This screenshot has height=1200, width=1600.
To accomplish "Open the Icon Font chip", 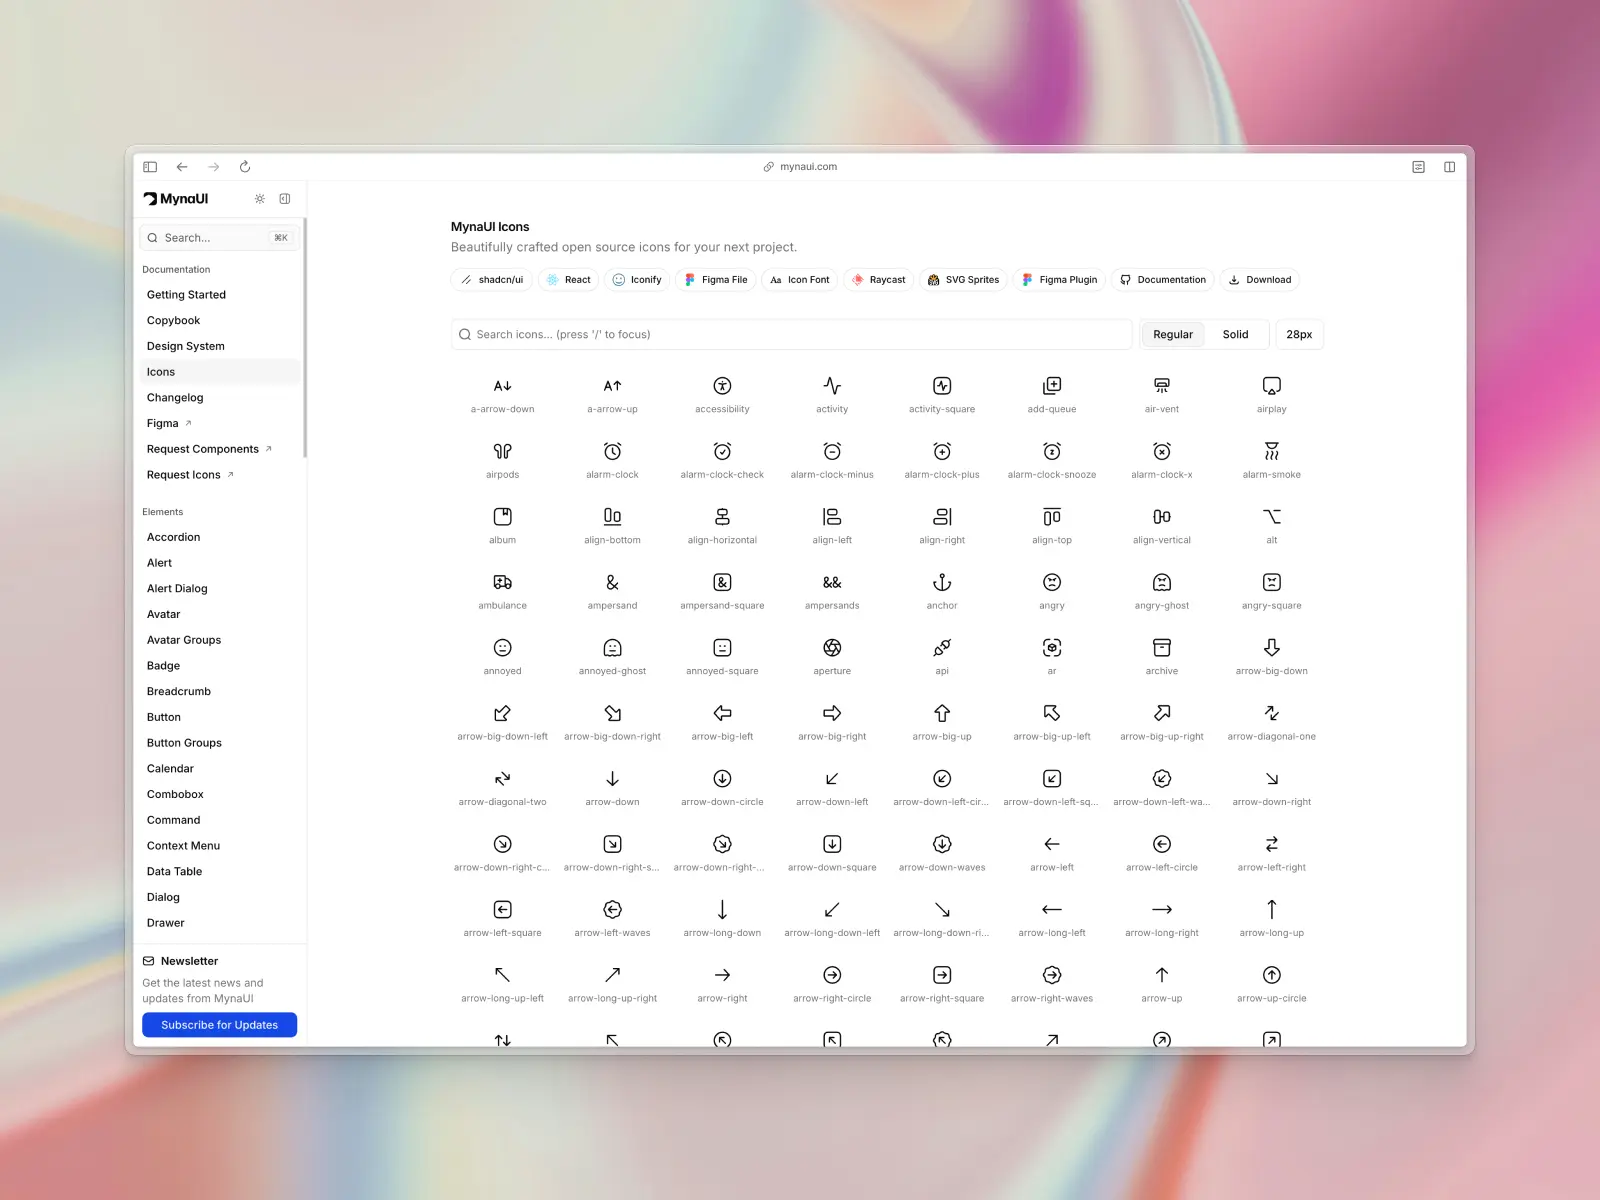I will (800, 280).
